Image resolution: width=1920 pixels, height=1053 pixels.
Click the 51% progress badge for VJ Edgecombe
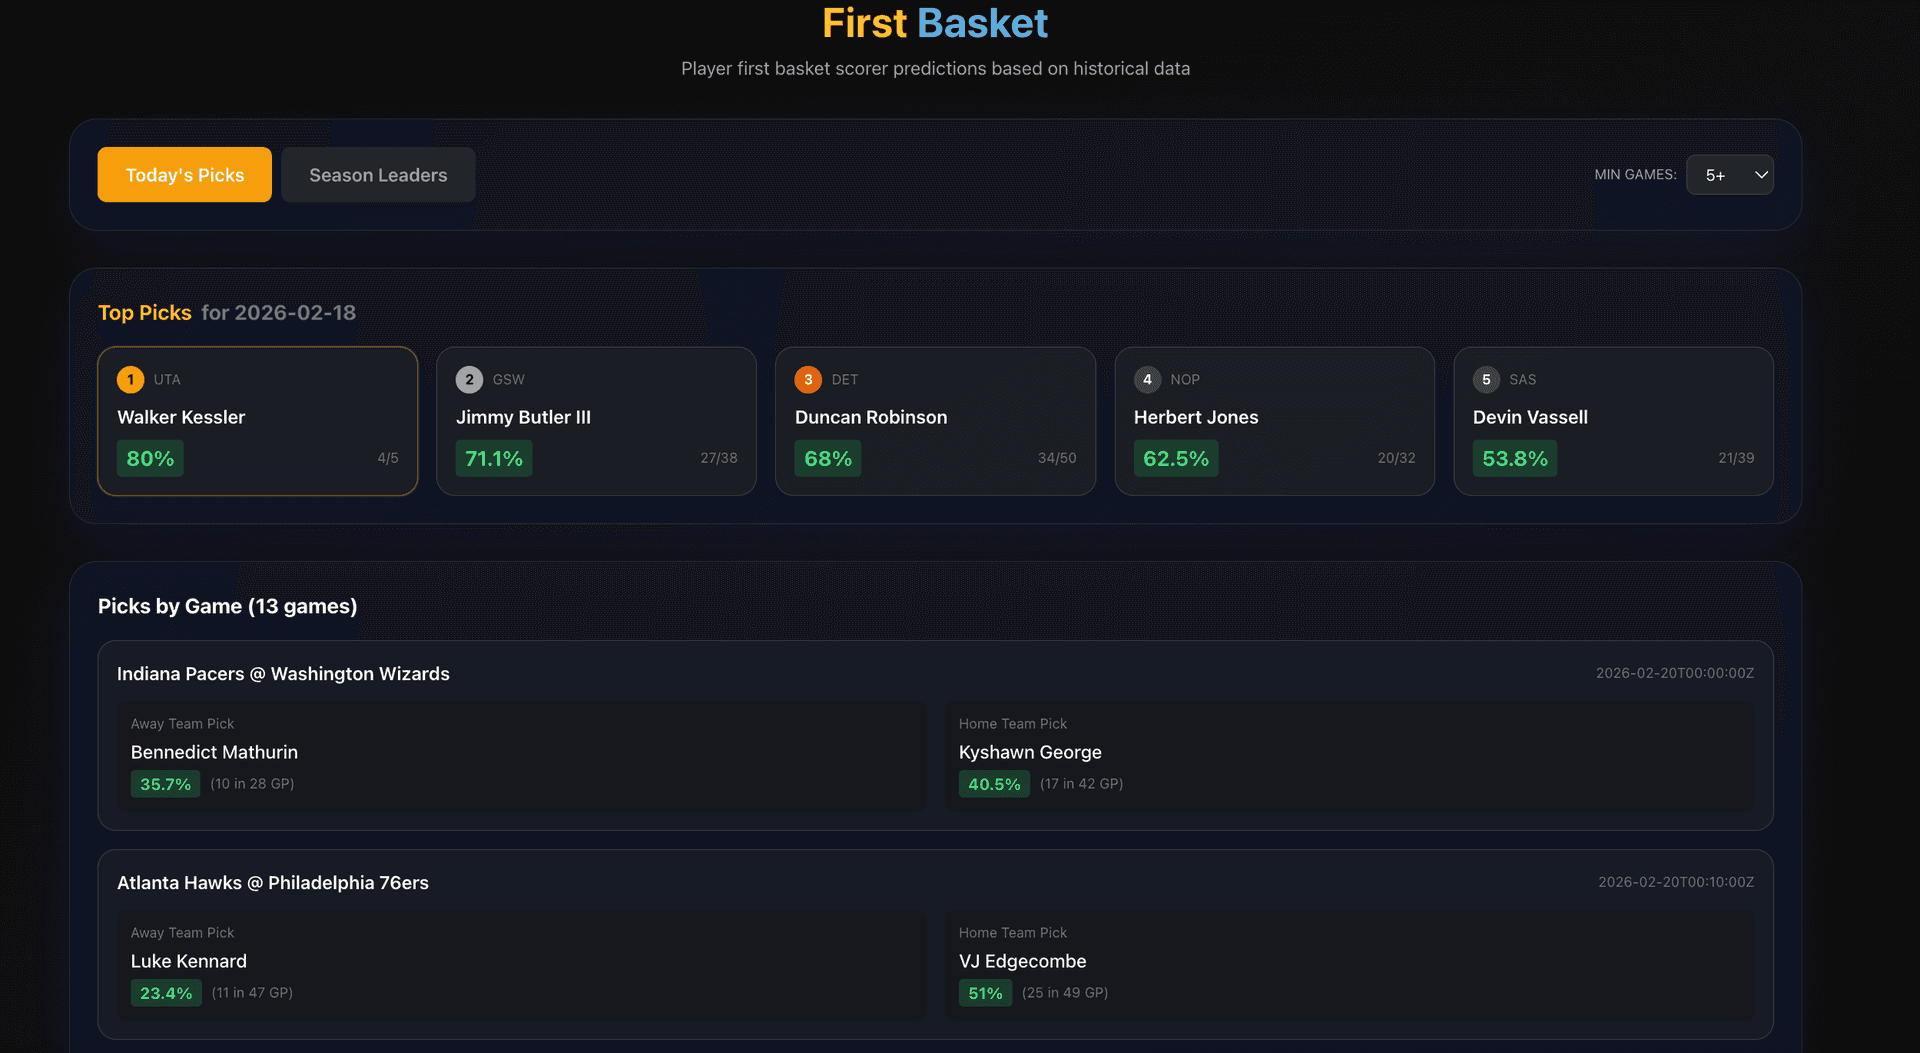coord(984,993)
